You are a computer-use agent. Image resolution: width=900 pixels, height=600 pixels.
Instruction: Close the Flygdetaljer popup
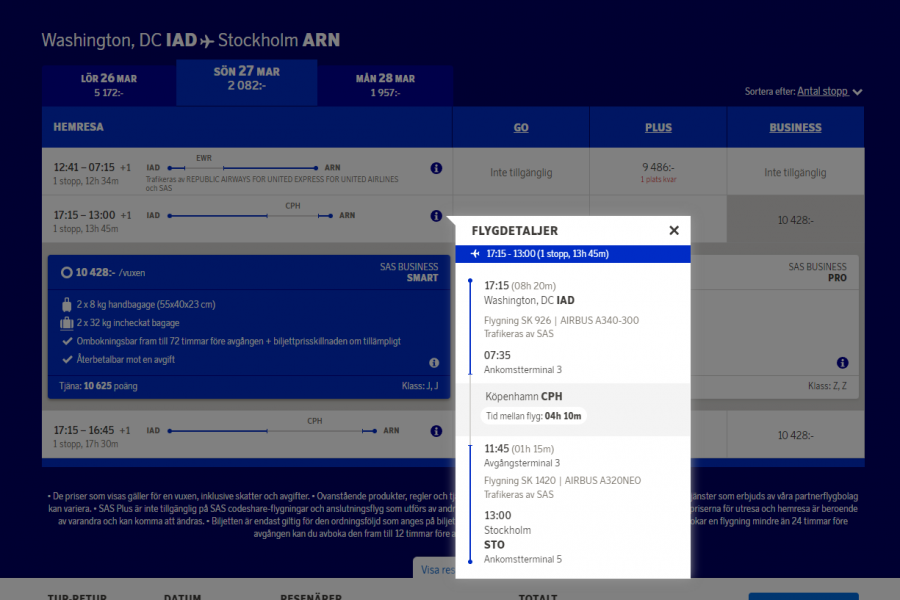point(674,231)
